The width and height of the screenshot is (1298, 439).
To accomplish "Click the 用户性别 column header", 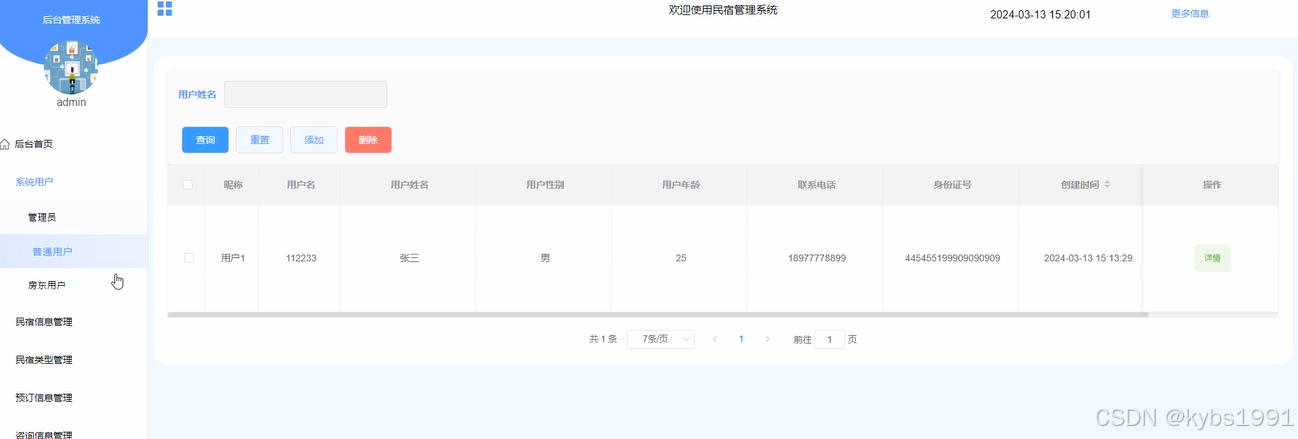I will tap(545, 185).
